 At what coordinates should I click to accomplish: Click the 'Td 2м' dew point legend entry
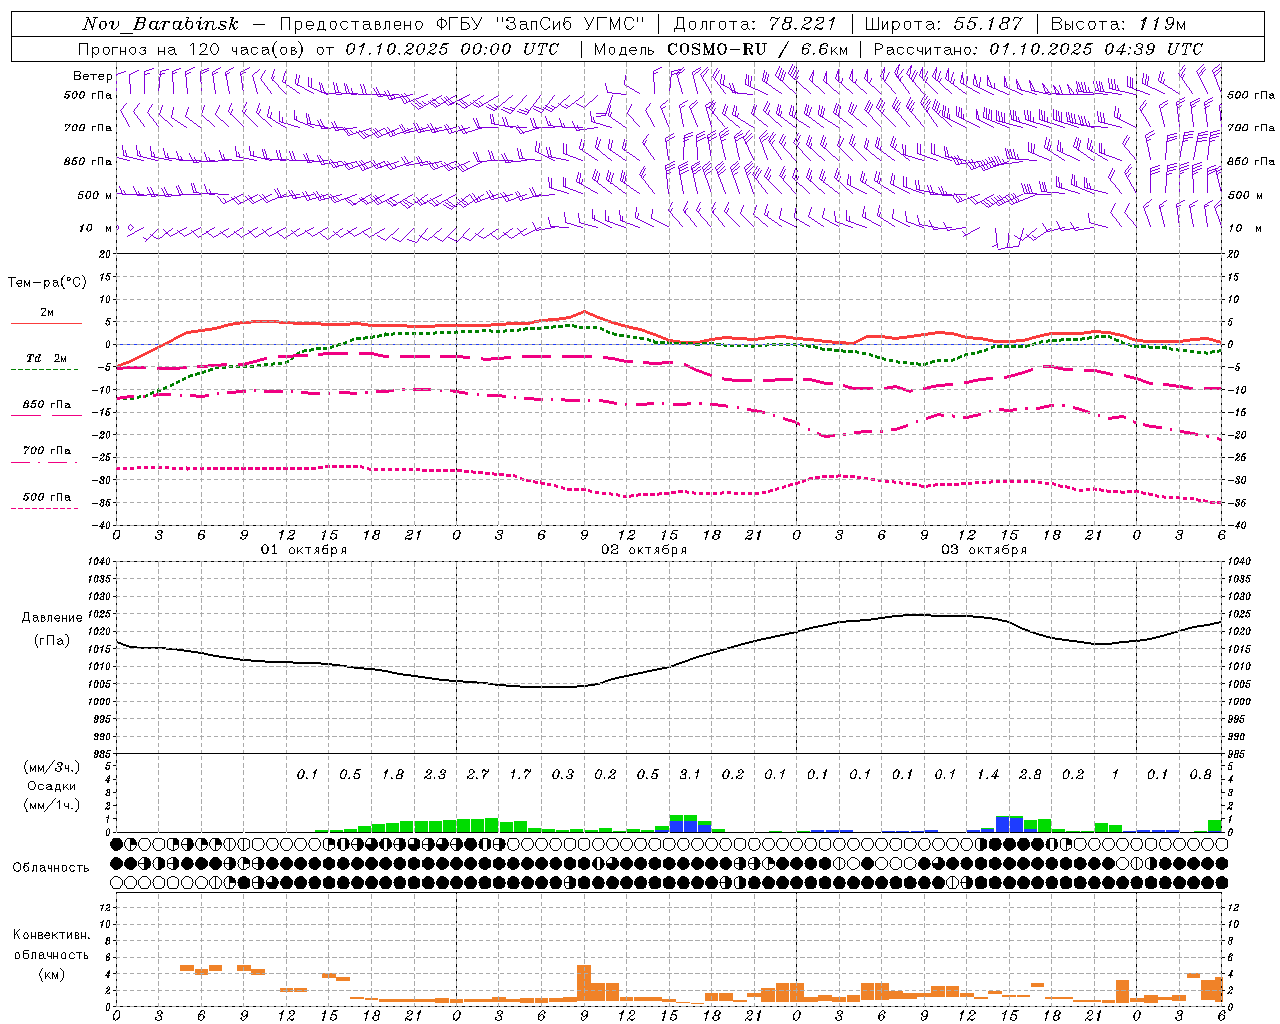pos(47,358)
